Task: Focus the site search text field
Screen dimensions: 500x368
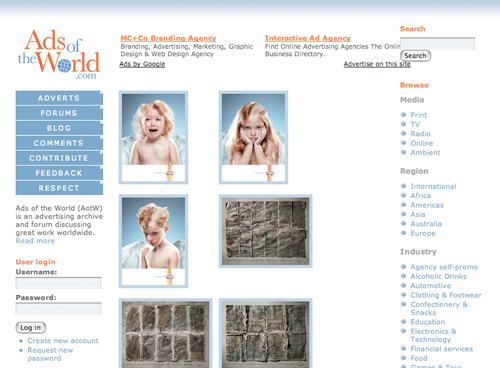Action: tap(437, 44)
